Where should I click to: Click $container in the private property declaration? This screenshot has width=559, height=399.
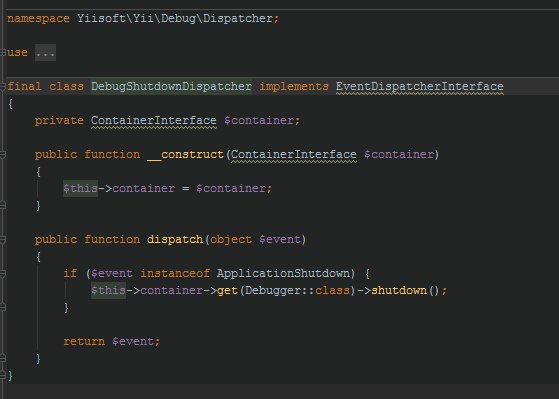click(259, 121)
